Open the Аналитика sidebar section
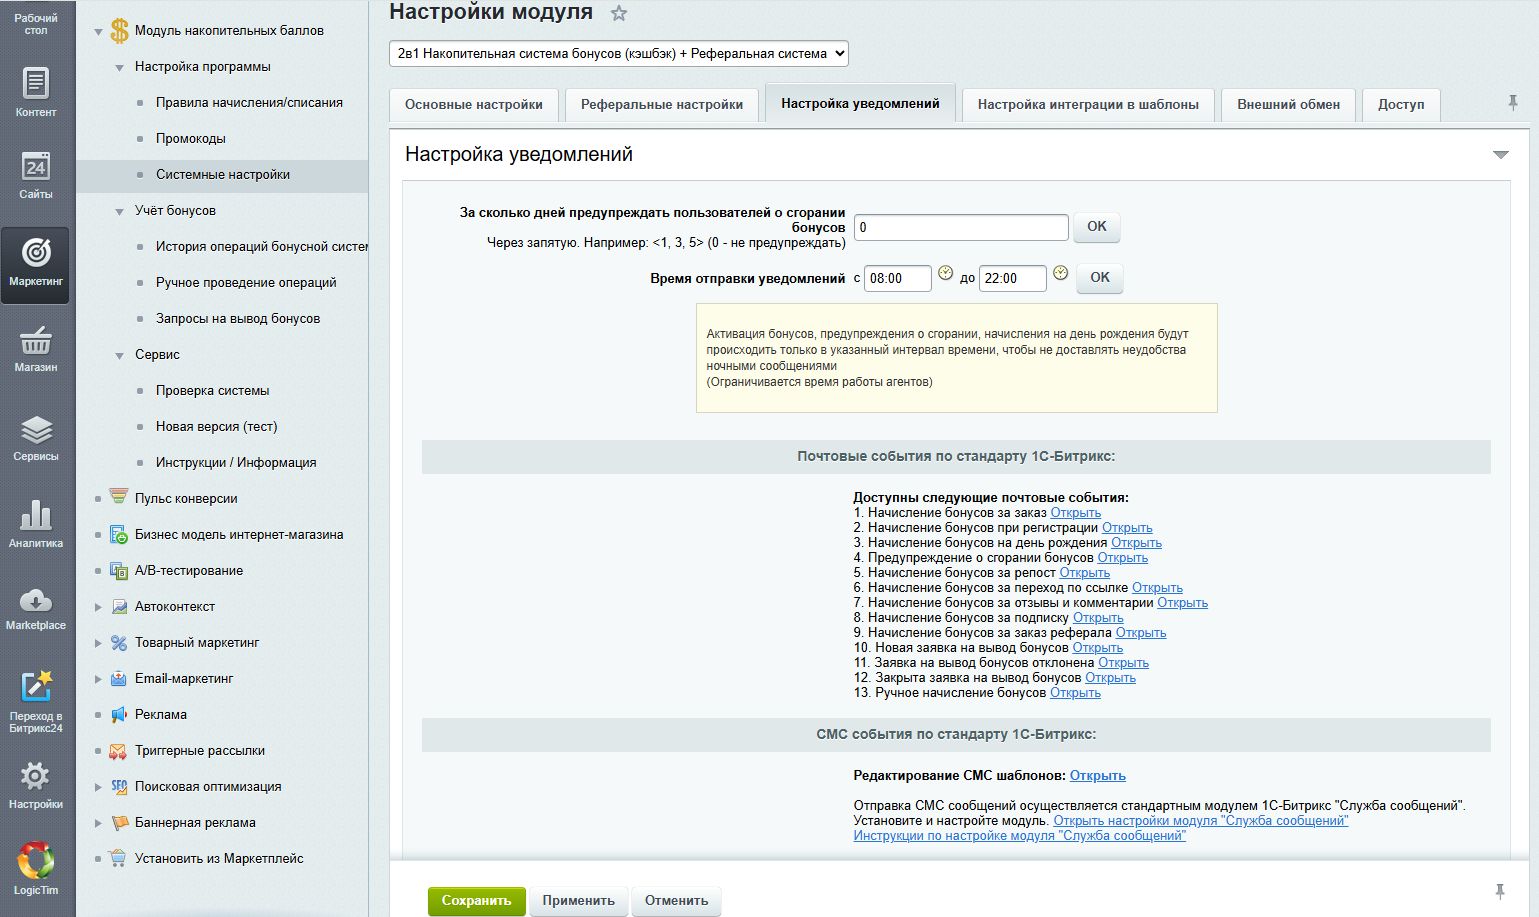Screen dimensions: 1539x917 (x=36, y=524)
